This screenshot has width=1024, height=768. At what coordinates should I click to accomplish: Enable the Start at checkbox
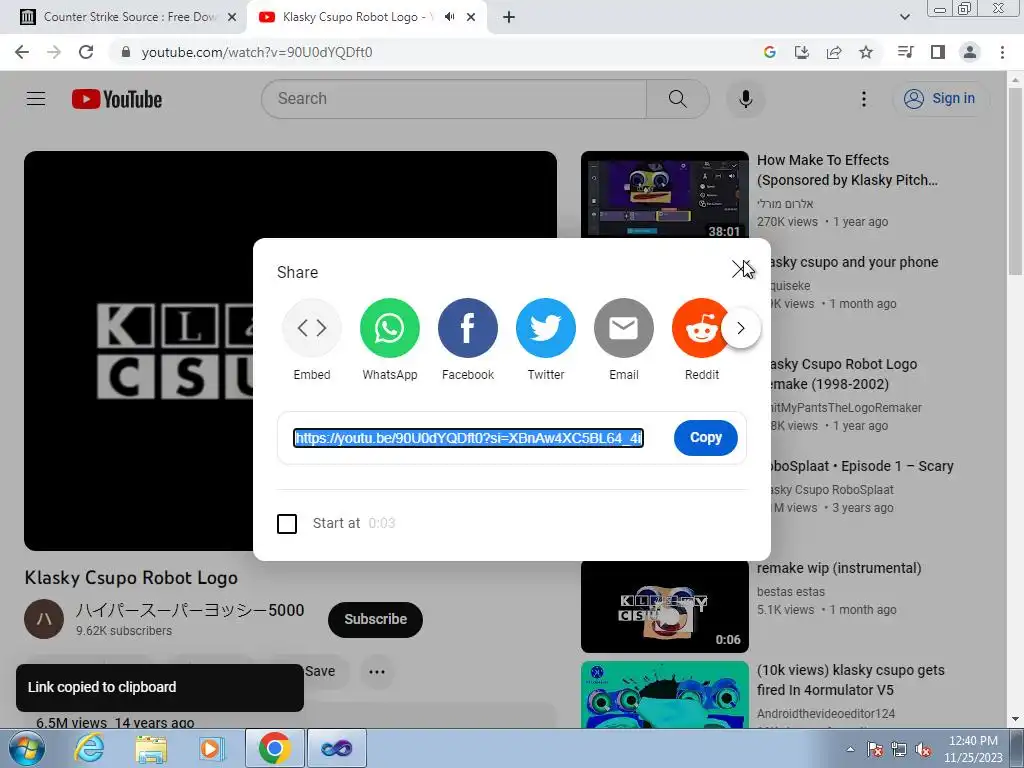coord(287,524)
